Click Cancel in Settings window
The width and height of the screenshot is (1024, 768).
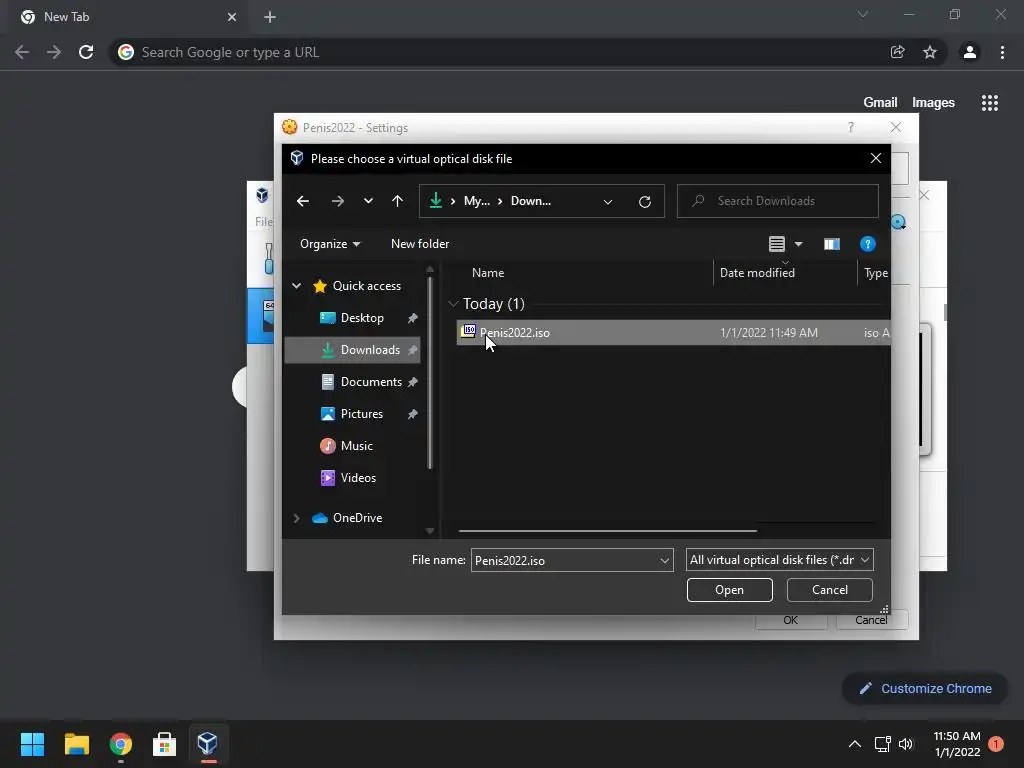871,620
